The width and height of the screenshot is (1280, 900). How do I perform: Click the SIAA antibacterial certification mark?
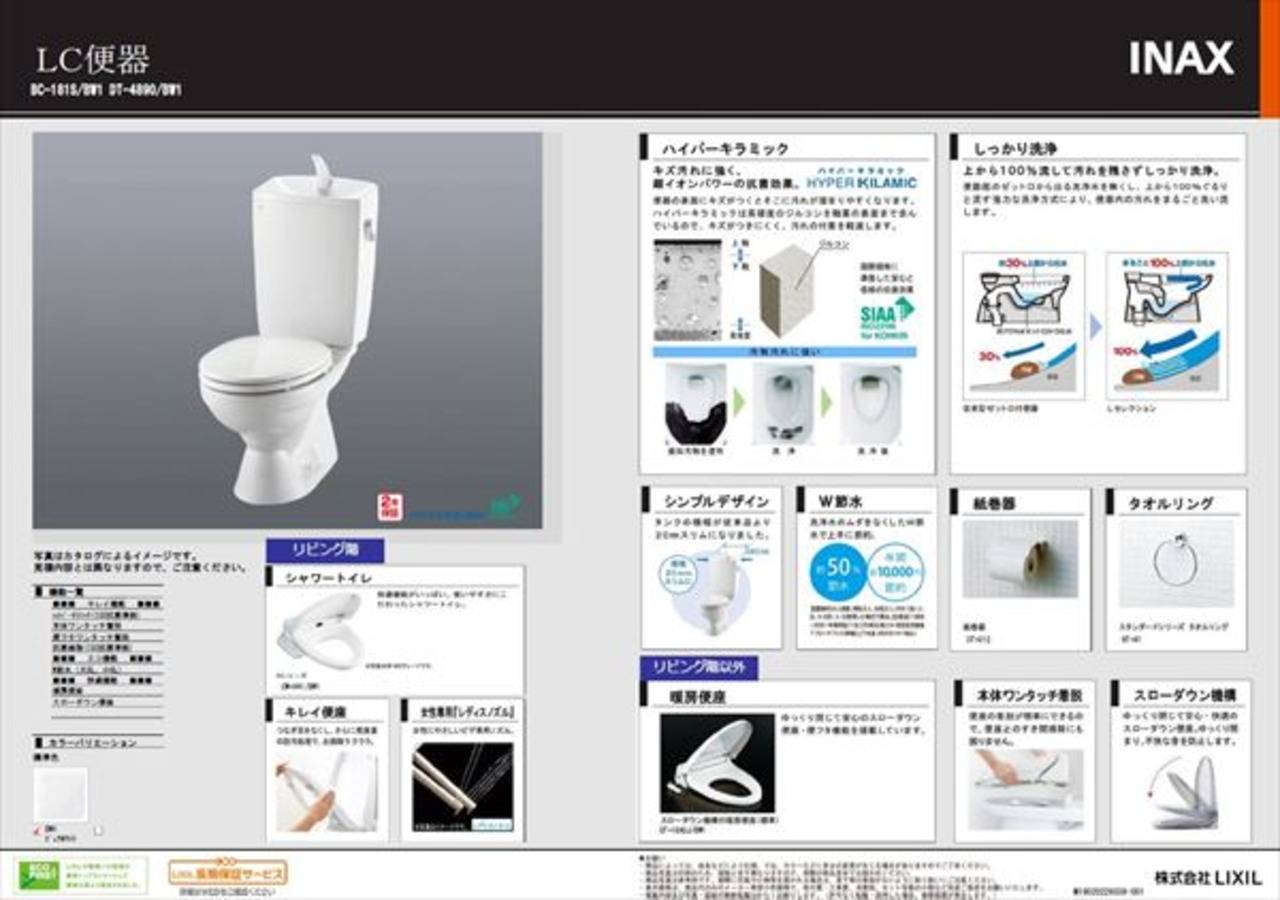point(887,318)
